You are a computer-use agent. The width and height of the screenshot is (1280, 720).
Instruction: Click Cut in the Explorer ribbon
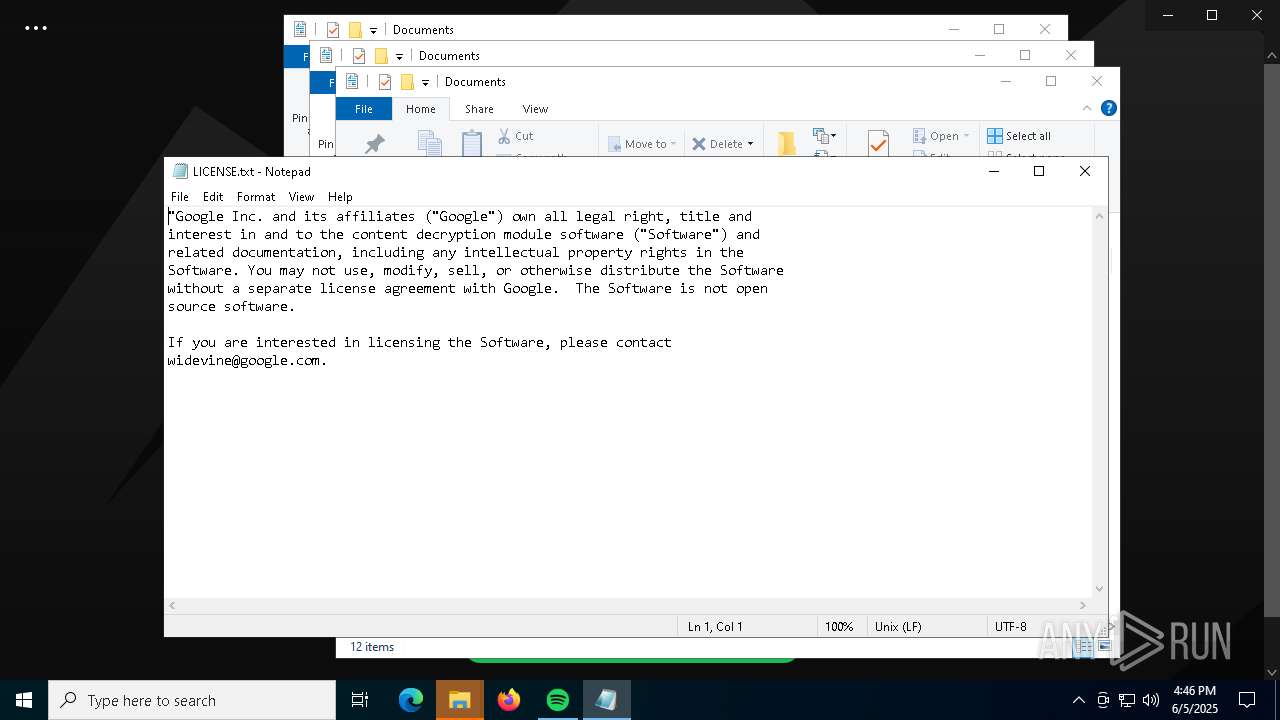(516, 136)
